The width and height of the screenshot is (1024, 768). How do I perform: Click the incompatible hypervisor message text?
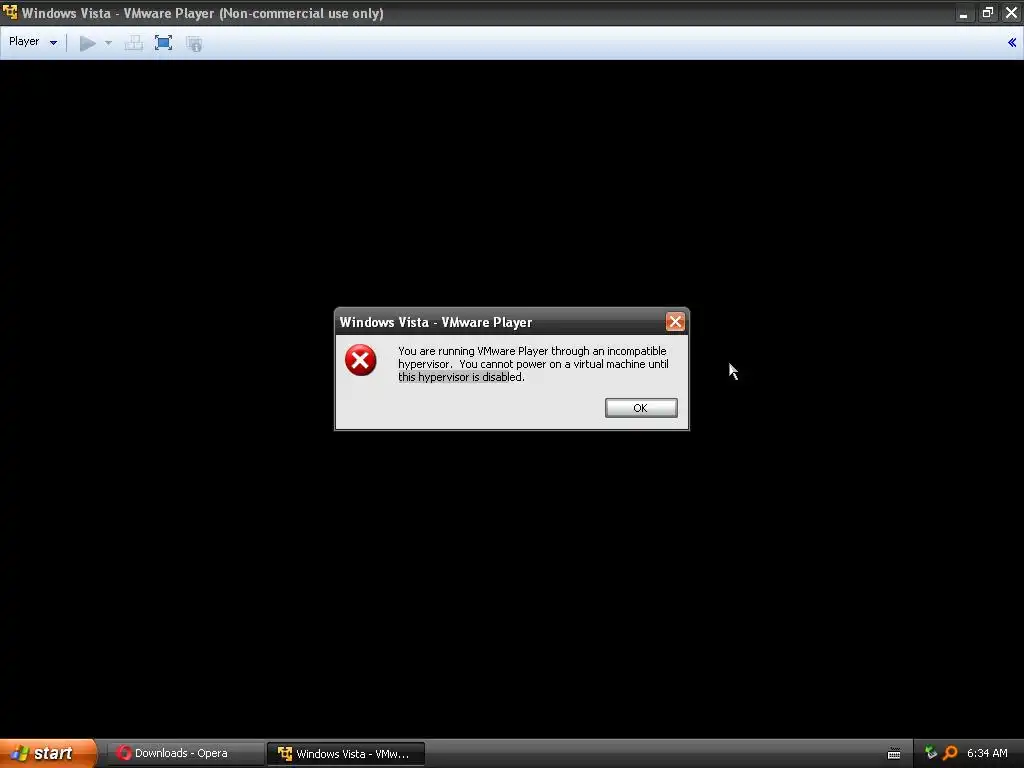tap(533, 364)
